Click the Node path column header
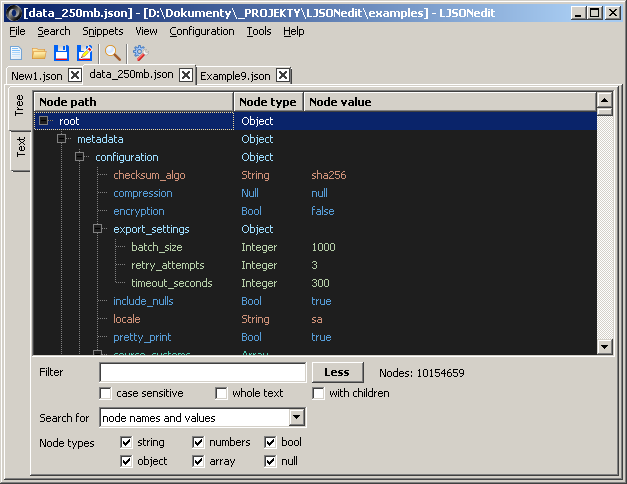627x484 pixels. (x=133, y=102)
